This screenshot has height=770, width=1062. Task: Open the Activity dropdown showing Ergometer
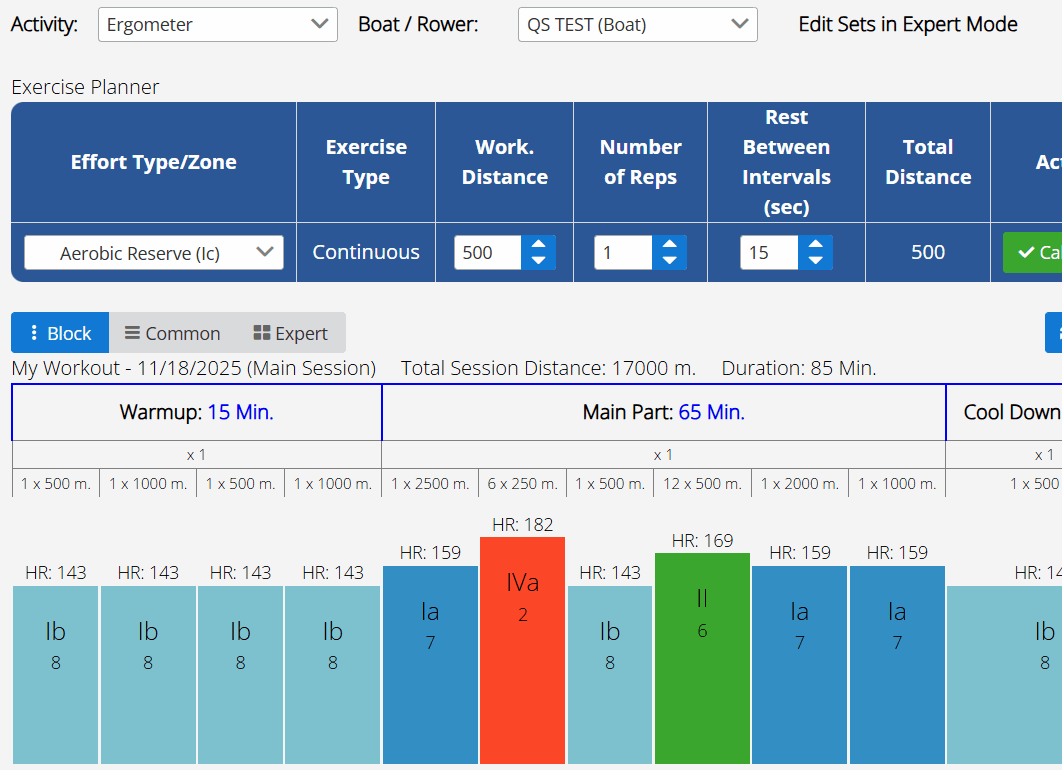[217, 25]
